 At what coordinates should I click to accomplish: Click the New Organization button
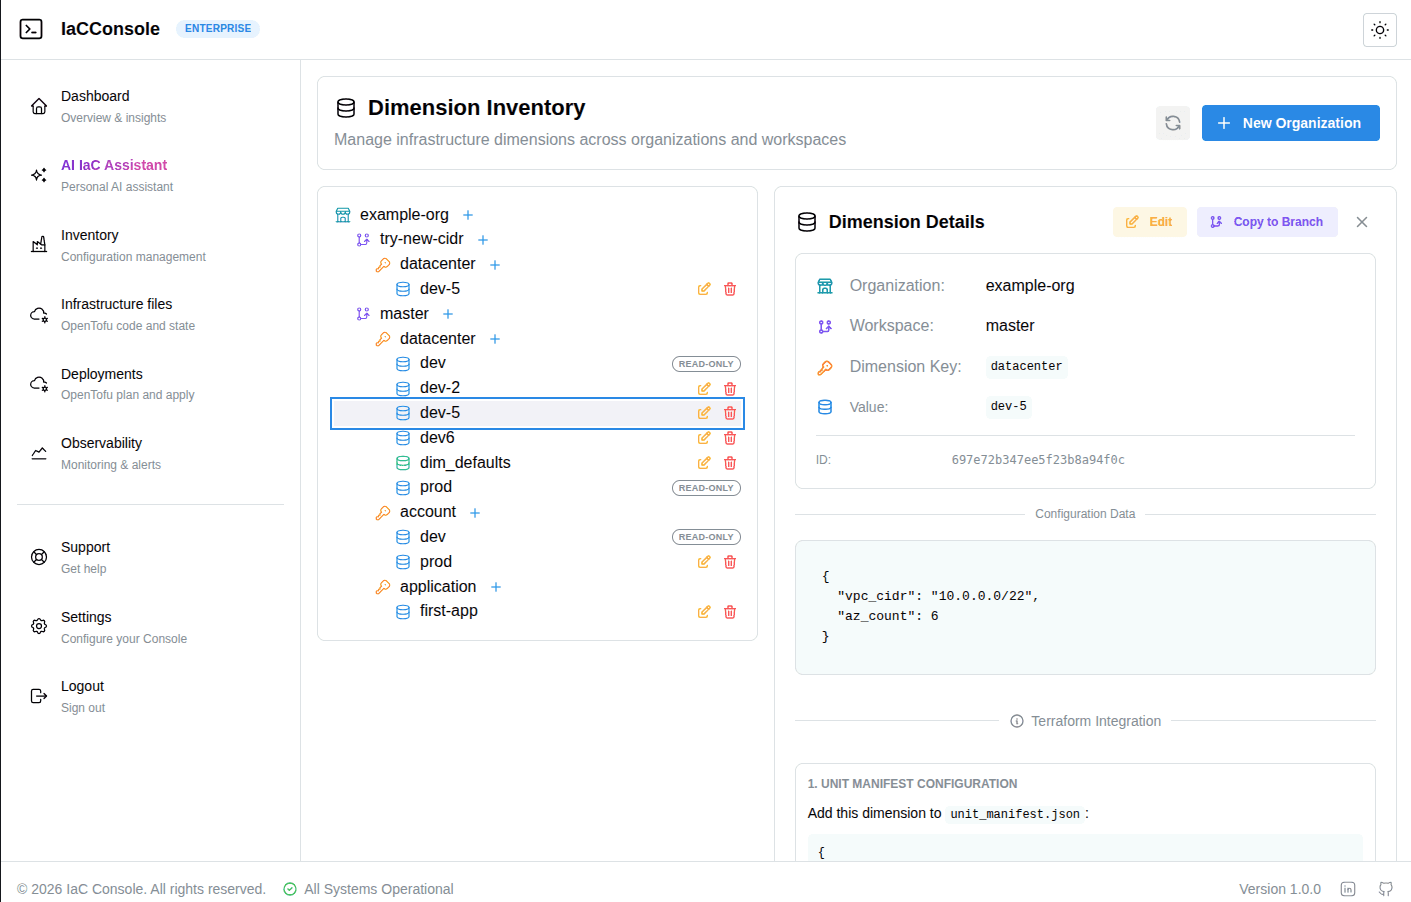tap(1290, 123)
